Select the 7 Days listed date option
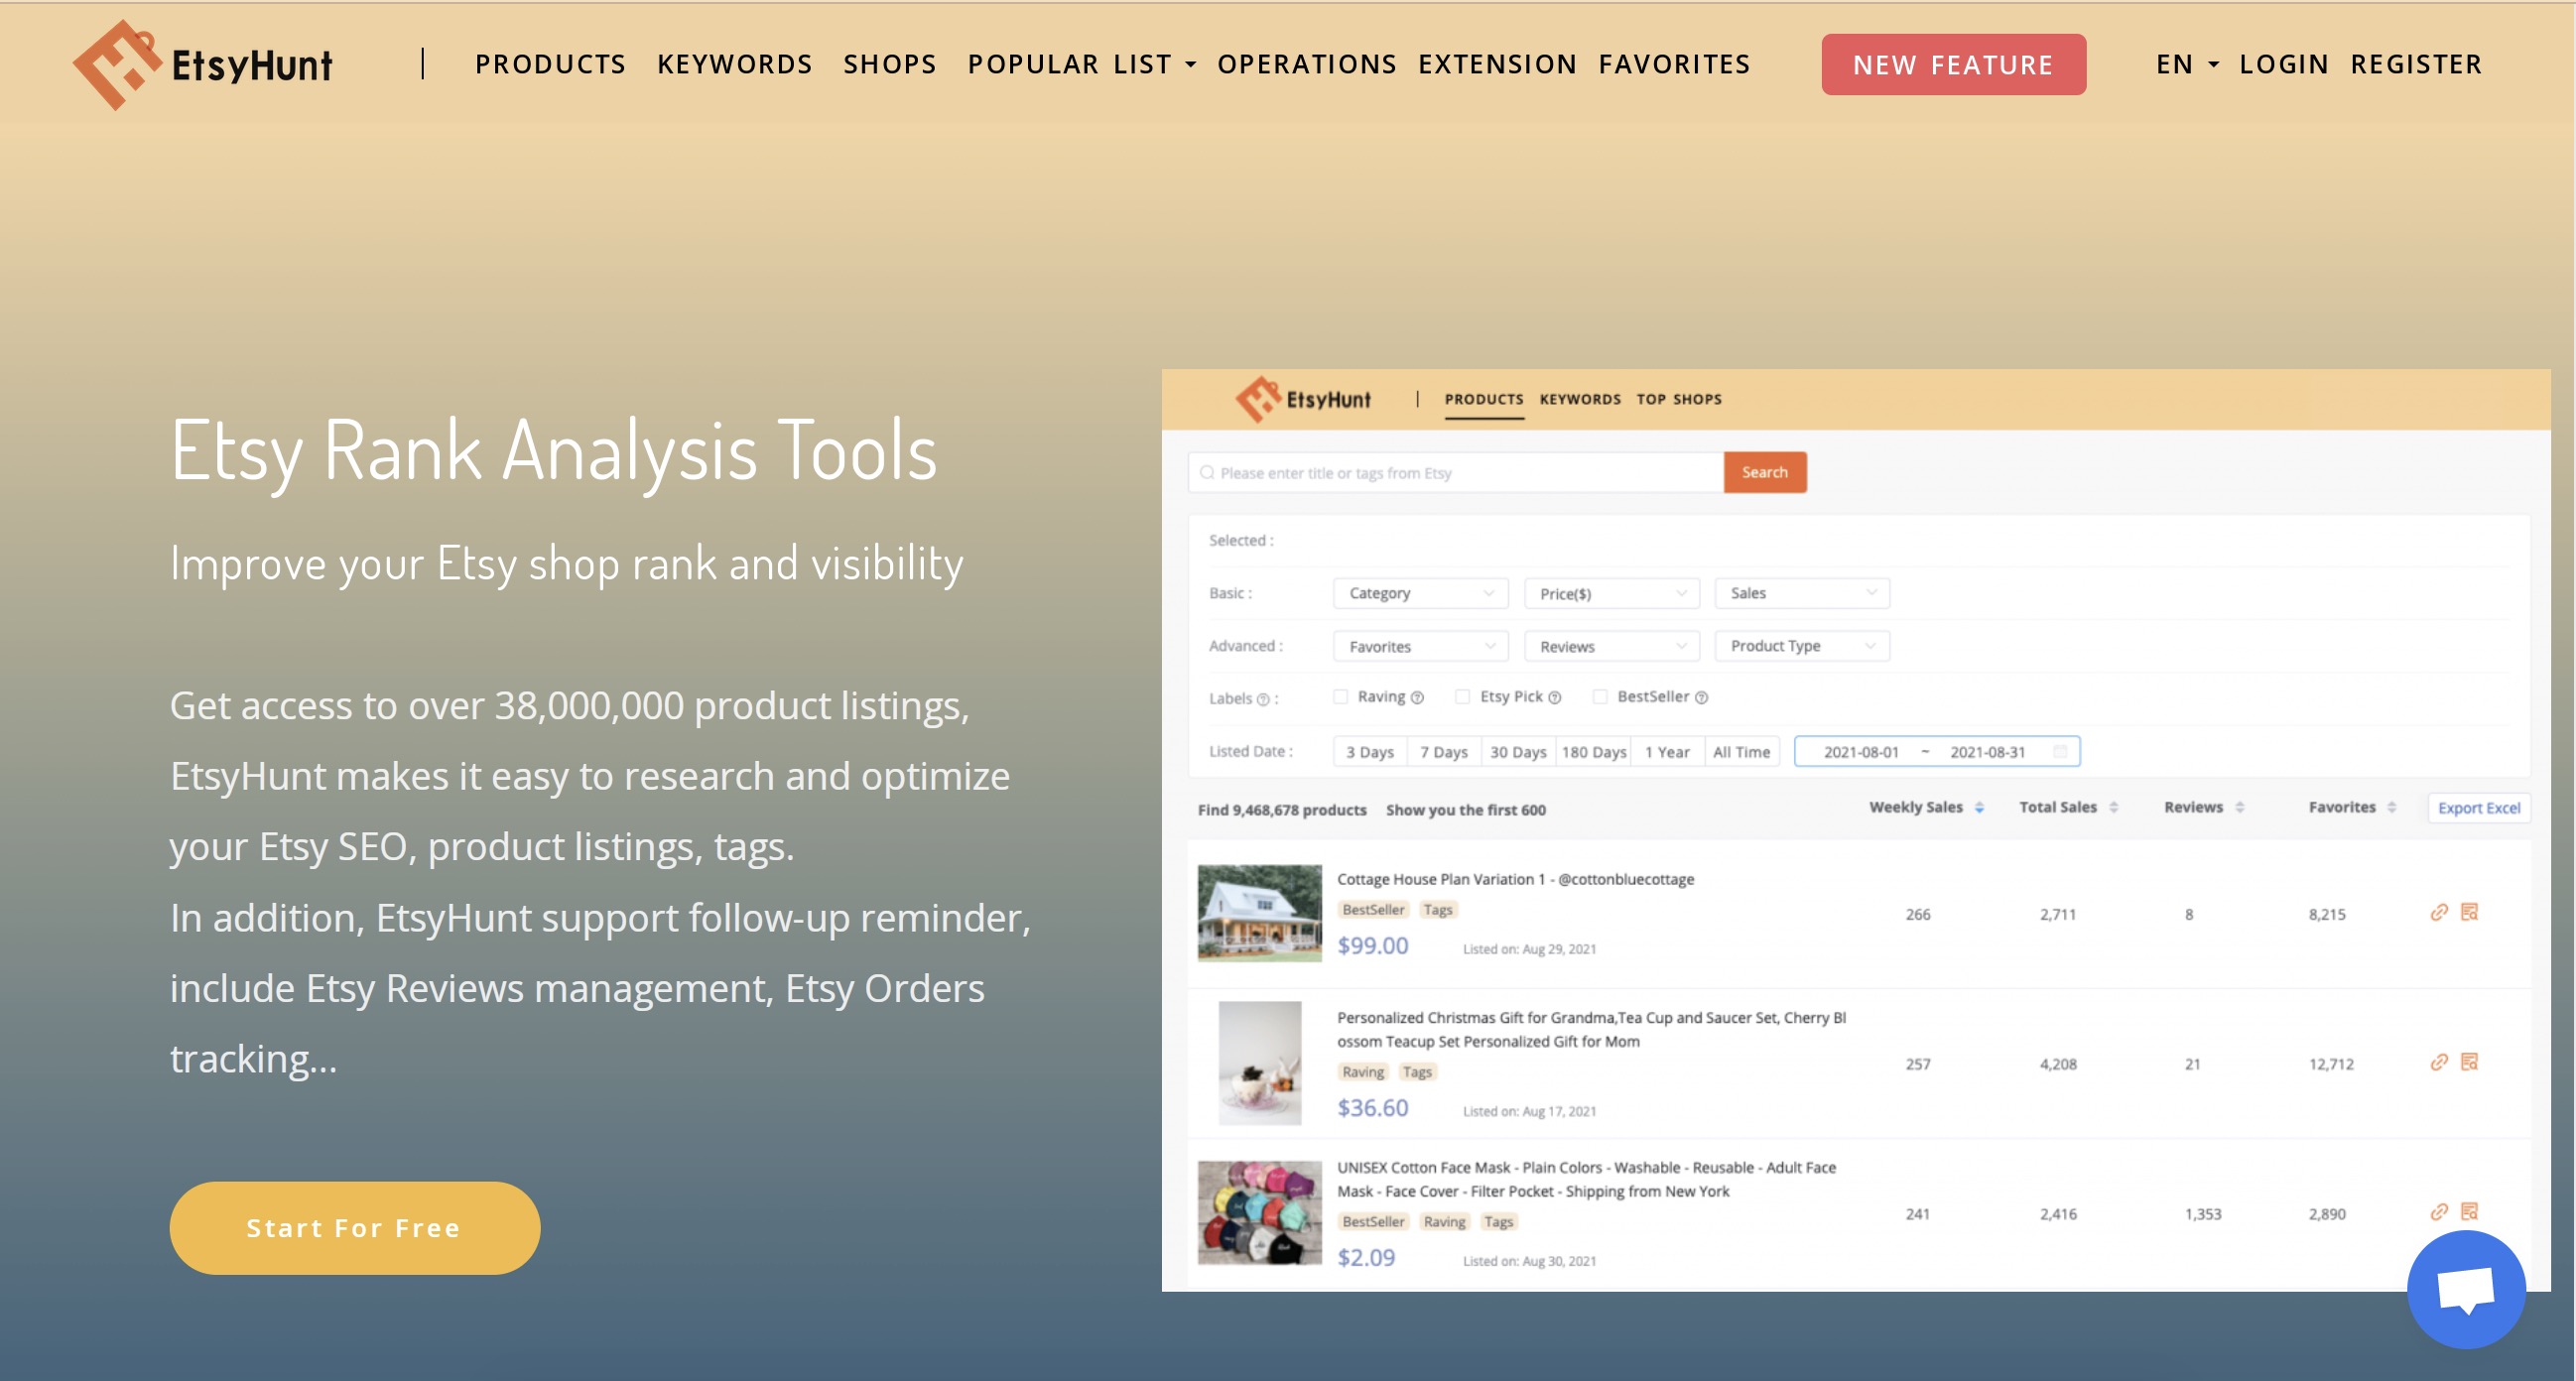The height and width of the screenshot is (1381, 2576). [1444, 752]
